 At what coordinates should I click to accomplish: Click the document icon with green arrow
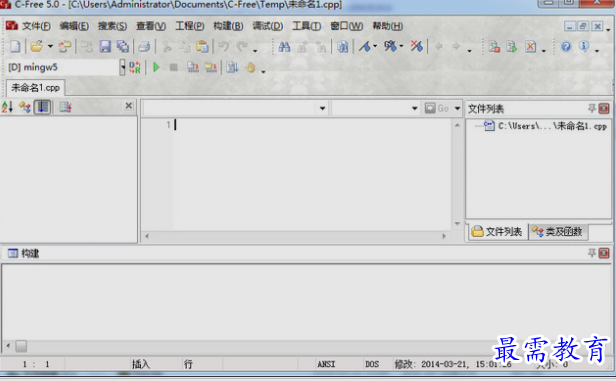pos(512,47)
